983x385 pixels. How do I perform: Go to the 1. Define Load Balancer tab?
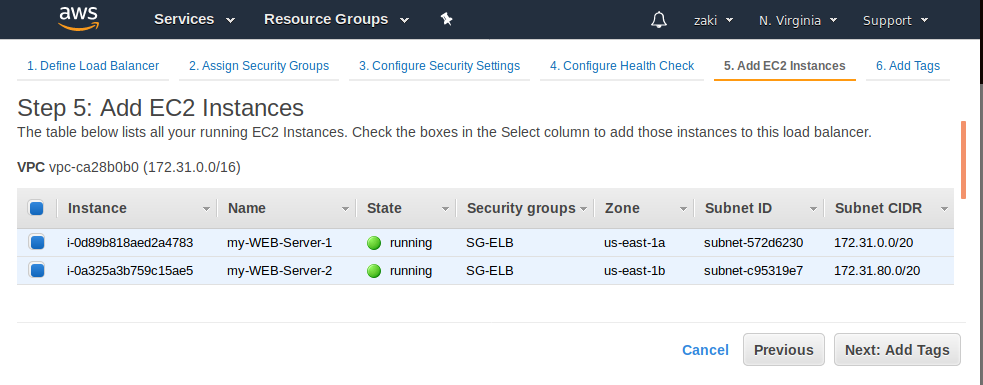[x=93, y=66]
